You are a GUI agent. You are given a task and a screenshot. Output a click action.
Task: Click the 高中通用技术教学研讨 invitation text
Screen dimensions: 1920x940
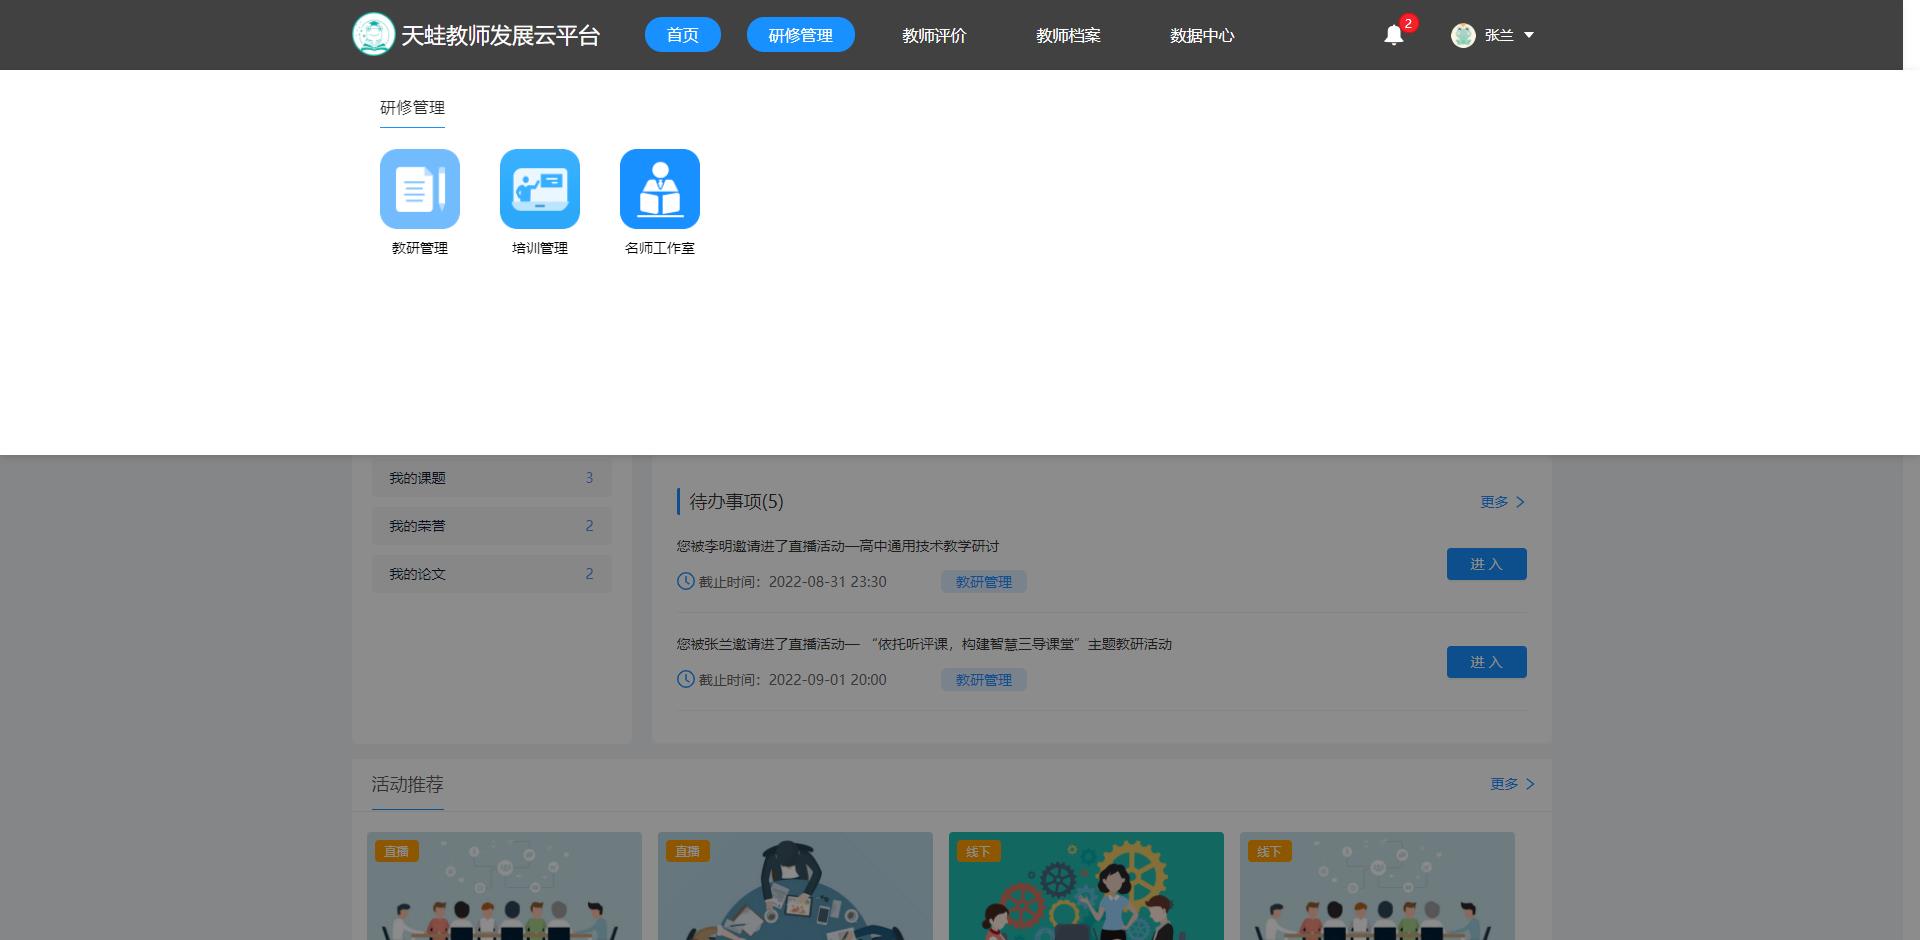click(838, 546)
